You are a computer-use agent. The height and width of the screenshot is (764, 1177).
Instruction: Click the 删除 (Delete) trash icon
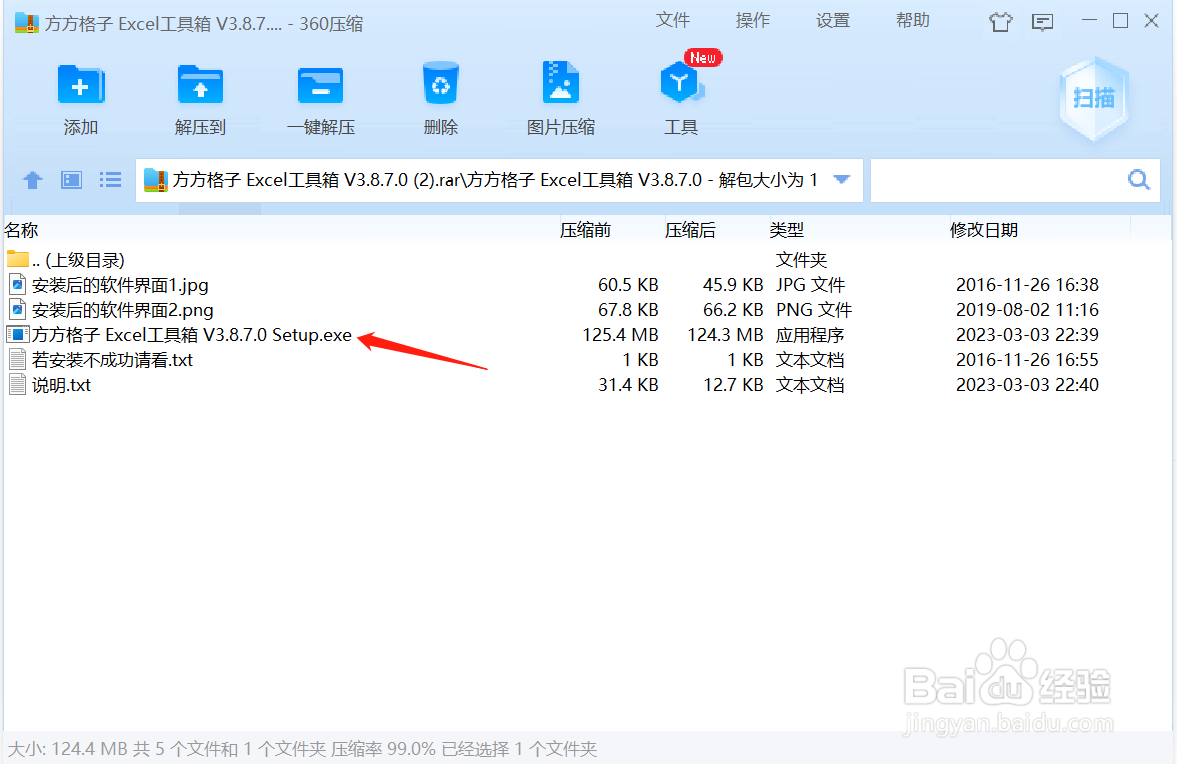(441, 83)
